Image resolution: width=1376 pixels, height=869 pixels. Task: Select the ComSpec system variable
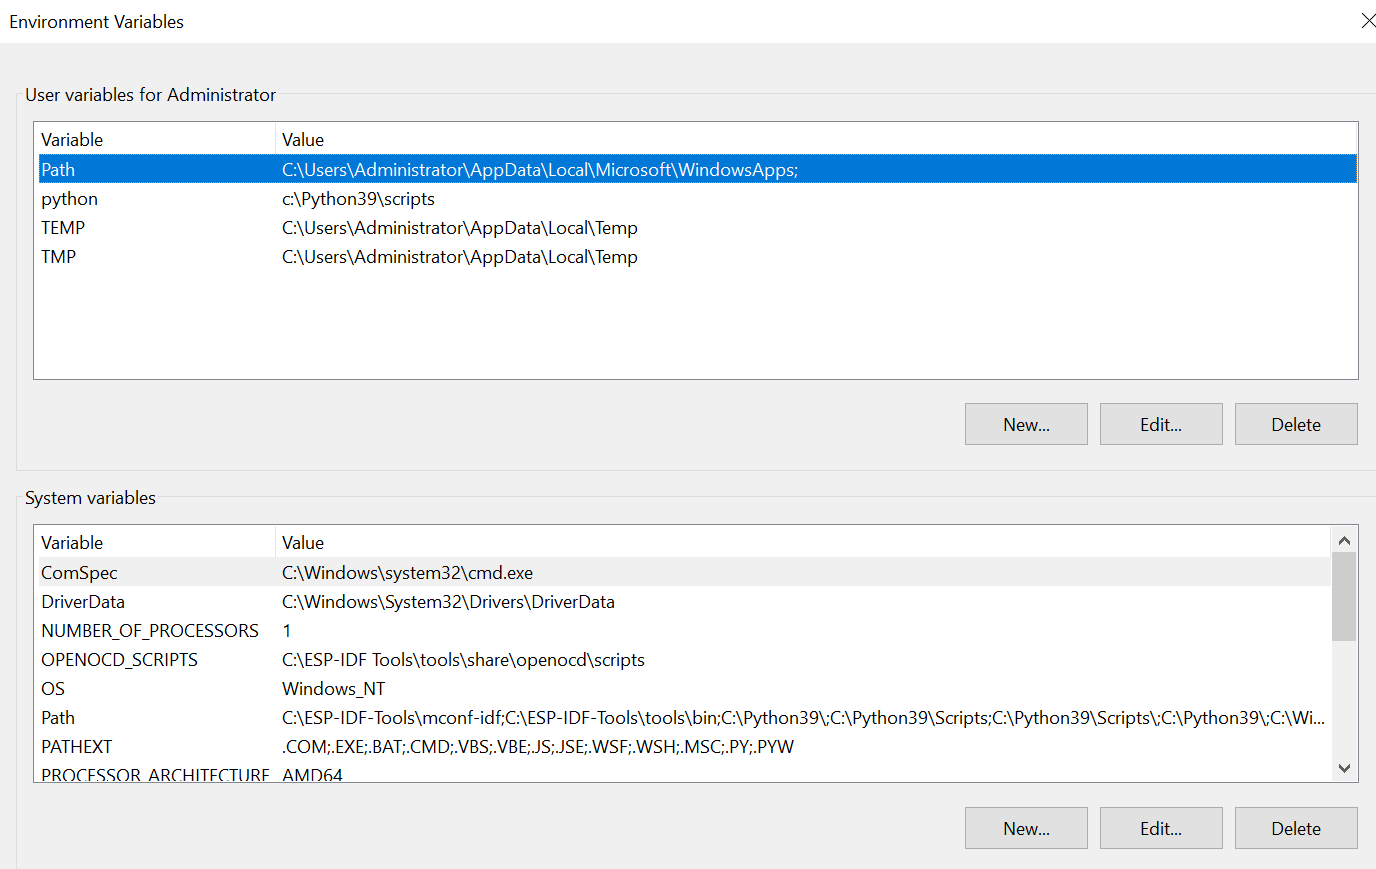tap(150, 572)
